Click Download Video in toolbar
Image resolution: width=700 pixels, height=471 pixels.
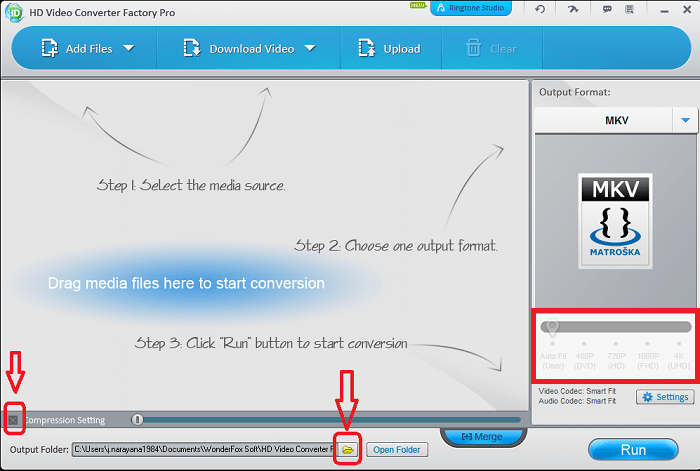(240, 48)
